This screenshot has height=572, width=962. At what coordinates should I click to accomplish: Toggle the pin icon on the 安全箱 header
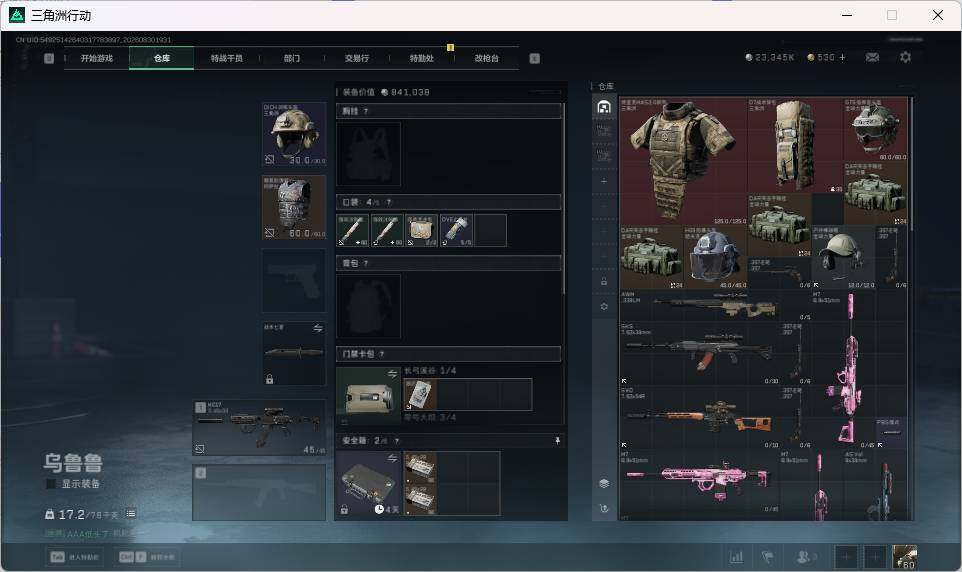pos(557,441)
